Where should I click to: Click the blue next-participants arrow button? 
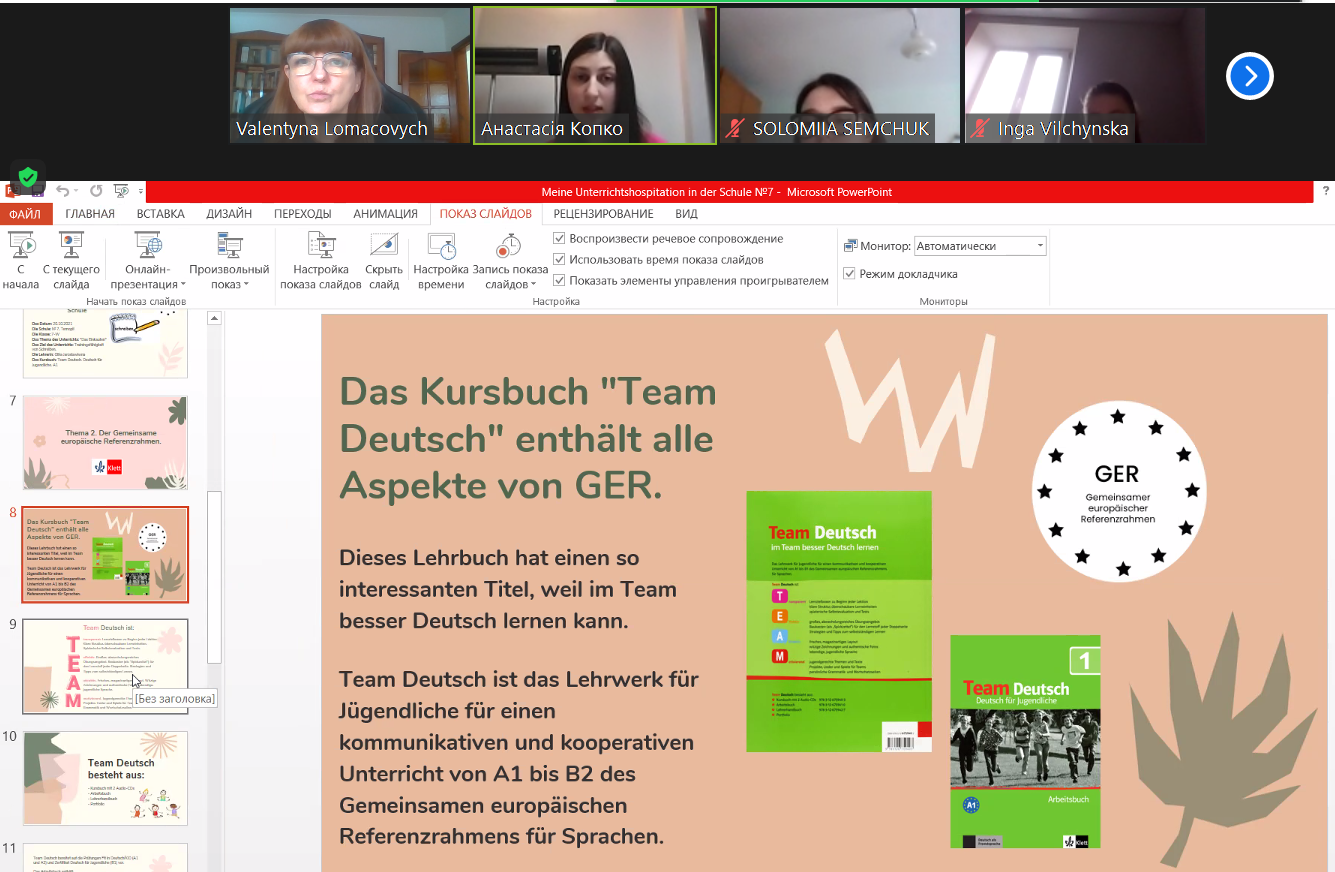[x=1250, y=76]
